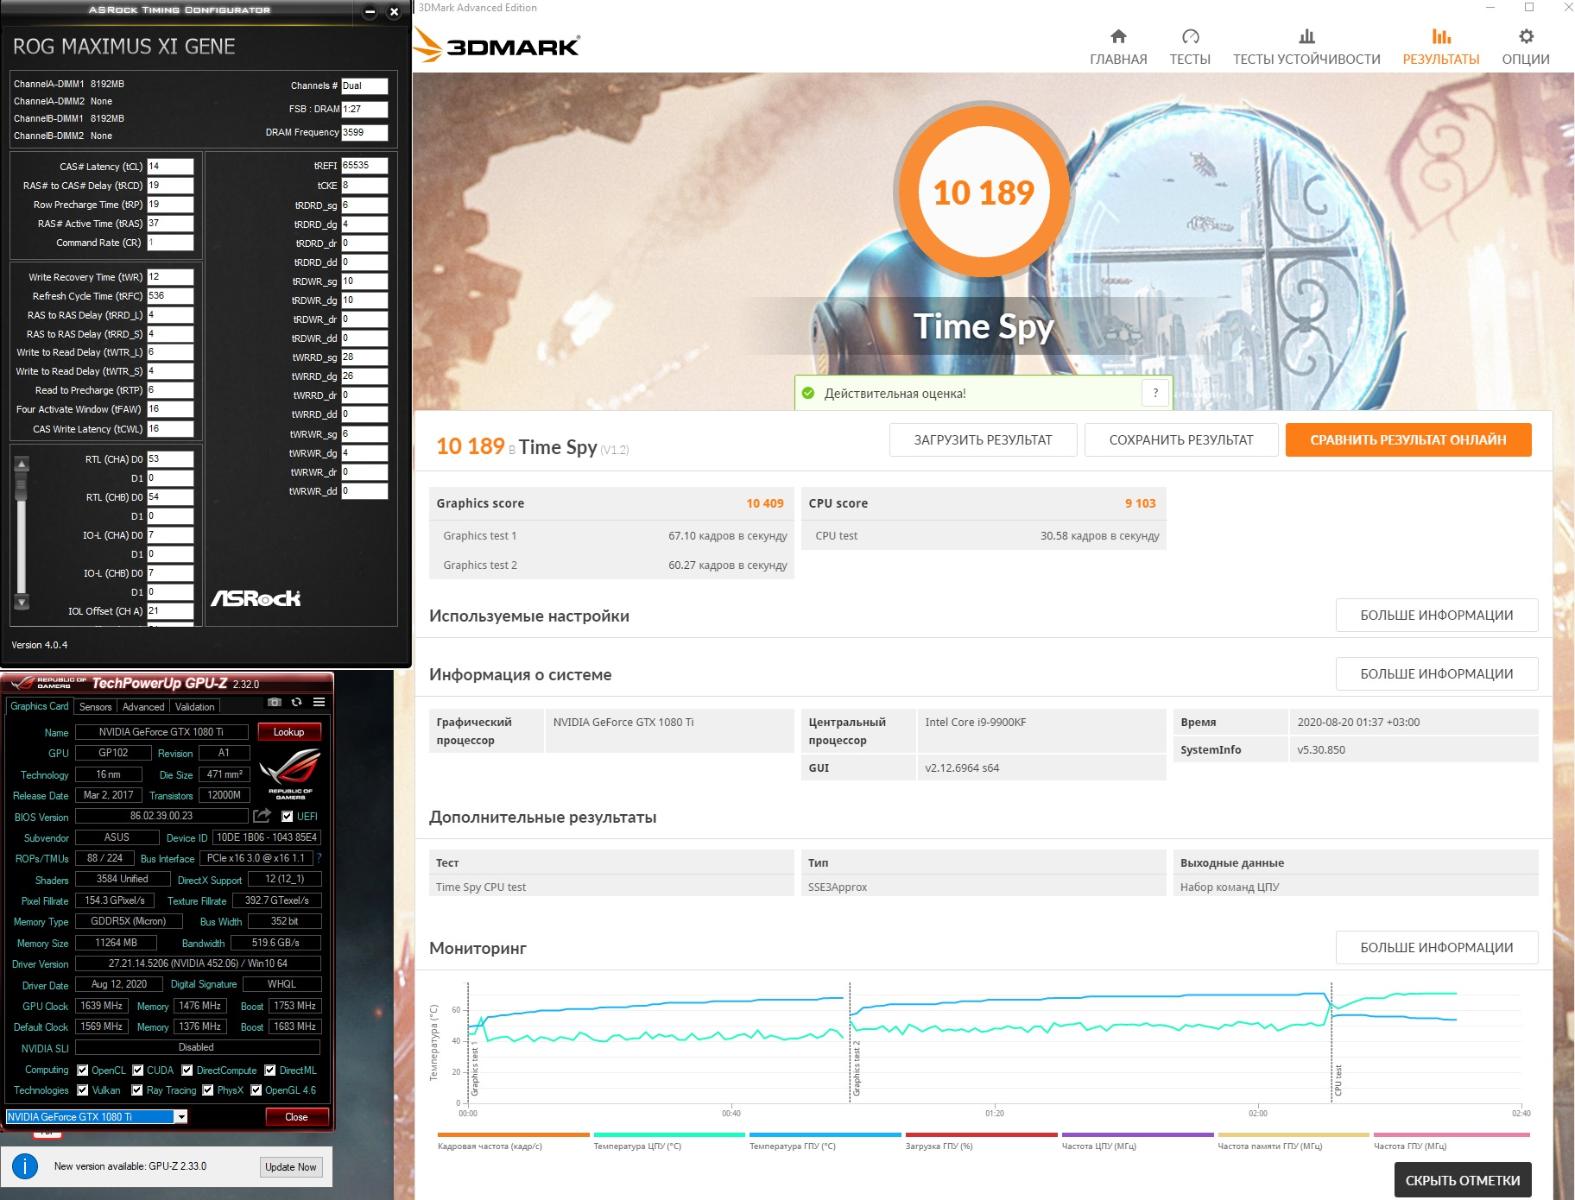Open the 3DMark Тесты gauge icon
The width and height of the screenshot is (1575, 1200).
point(1190,37)
